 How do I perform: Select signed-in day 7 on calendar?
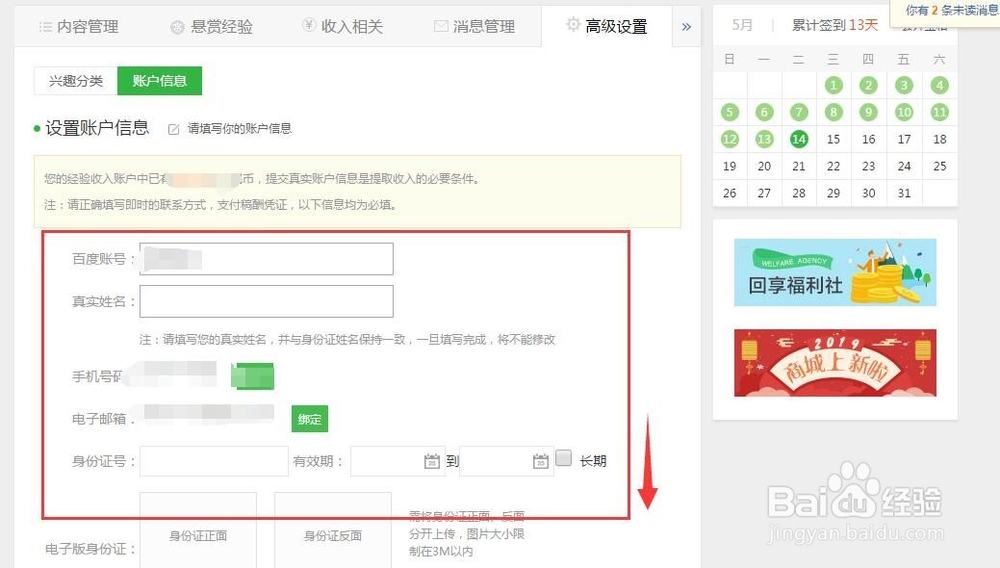tap(798, 112)
